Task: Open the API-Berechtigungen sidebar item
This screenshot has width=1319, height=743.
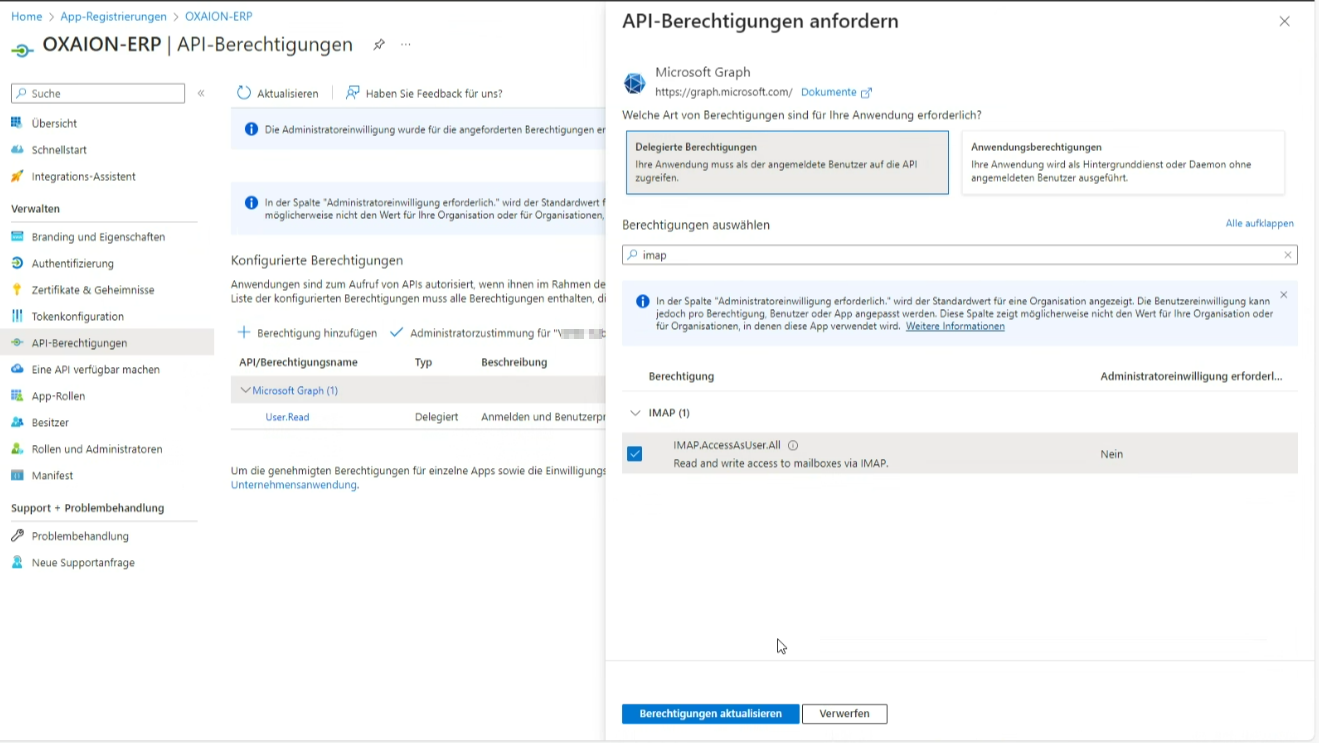Action: coord(107,343)
